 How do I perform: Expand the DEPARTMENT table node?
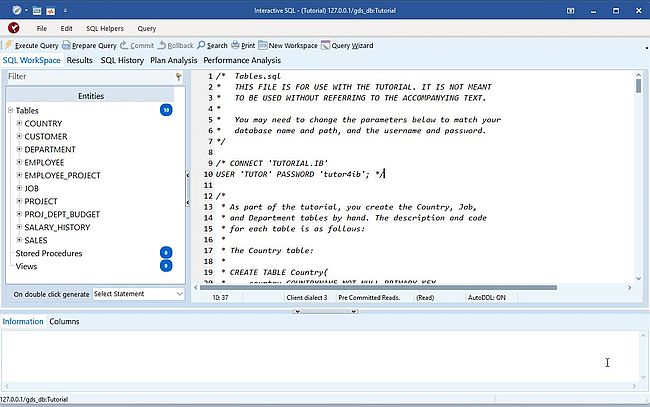19,149
